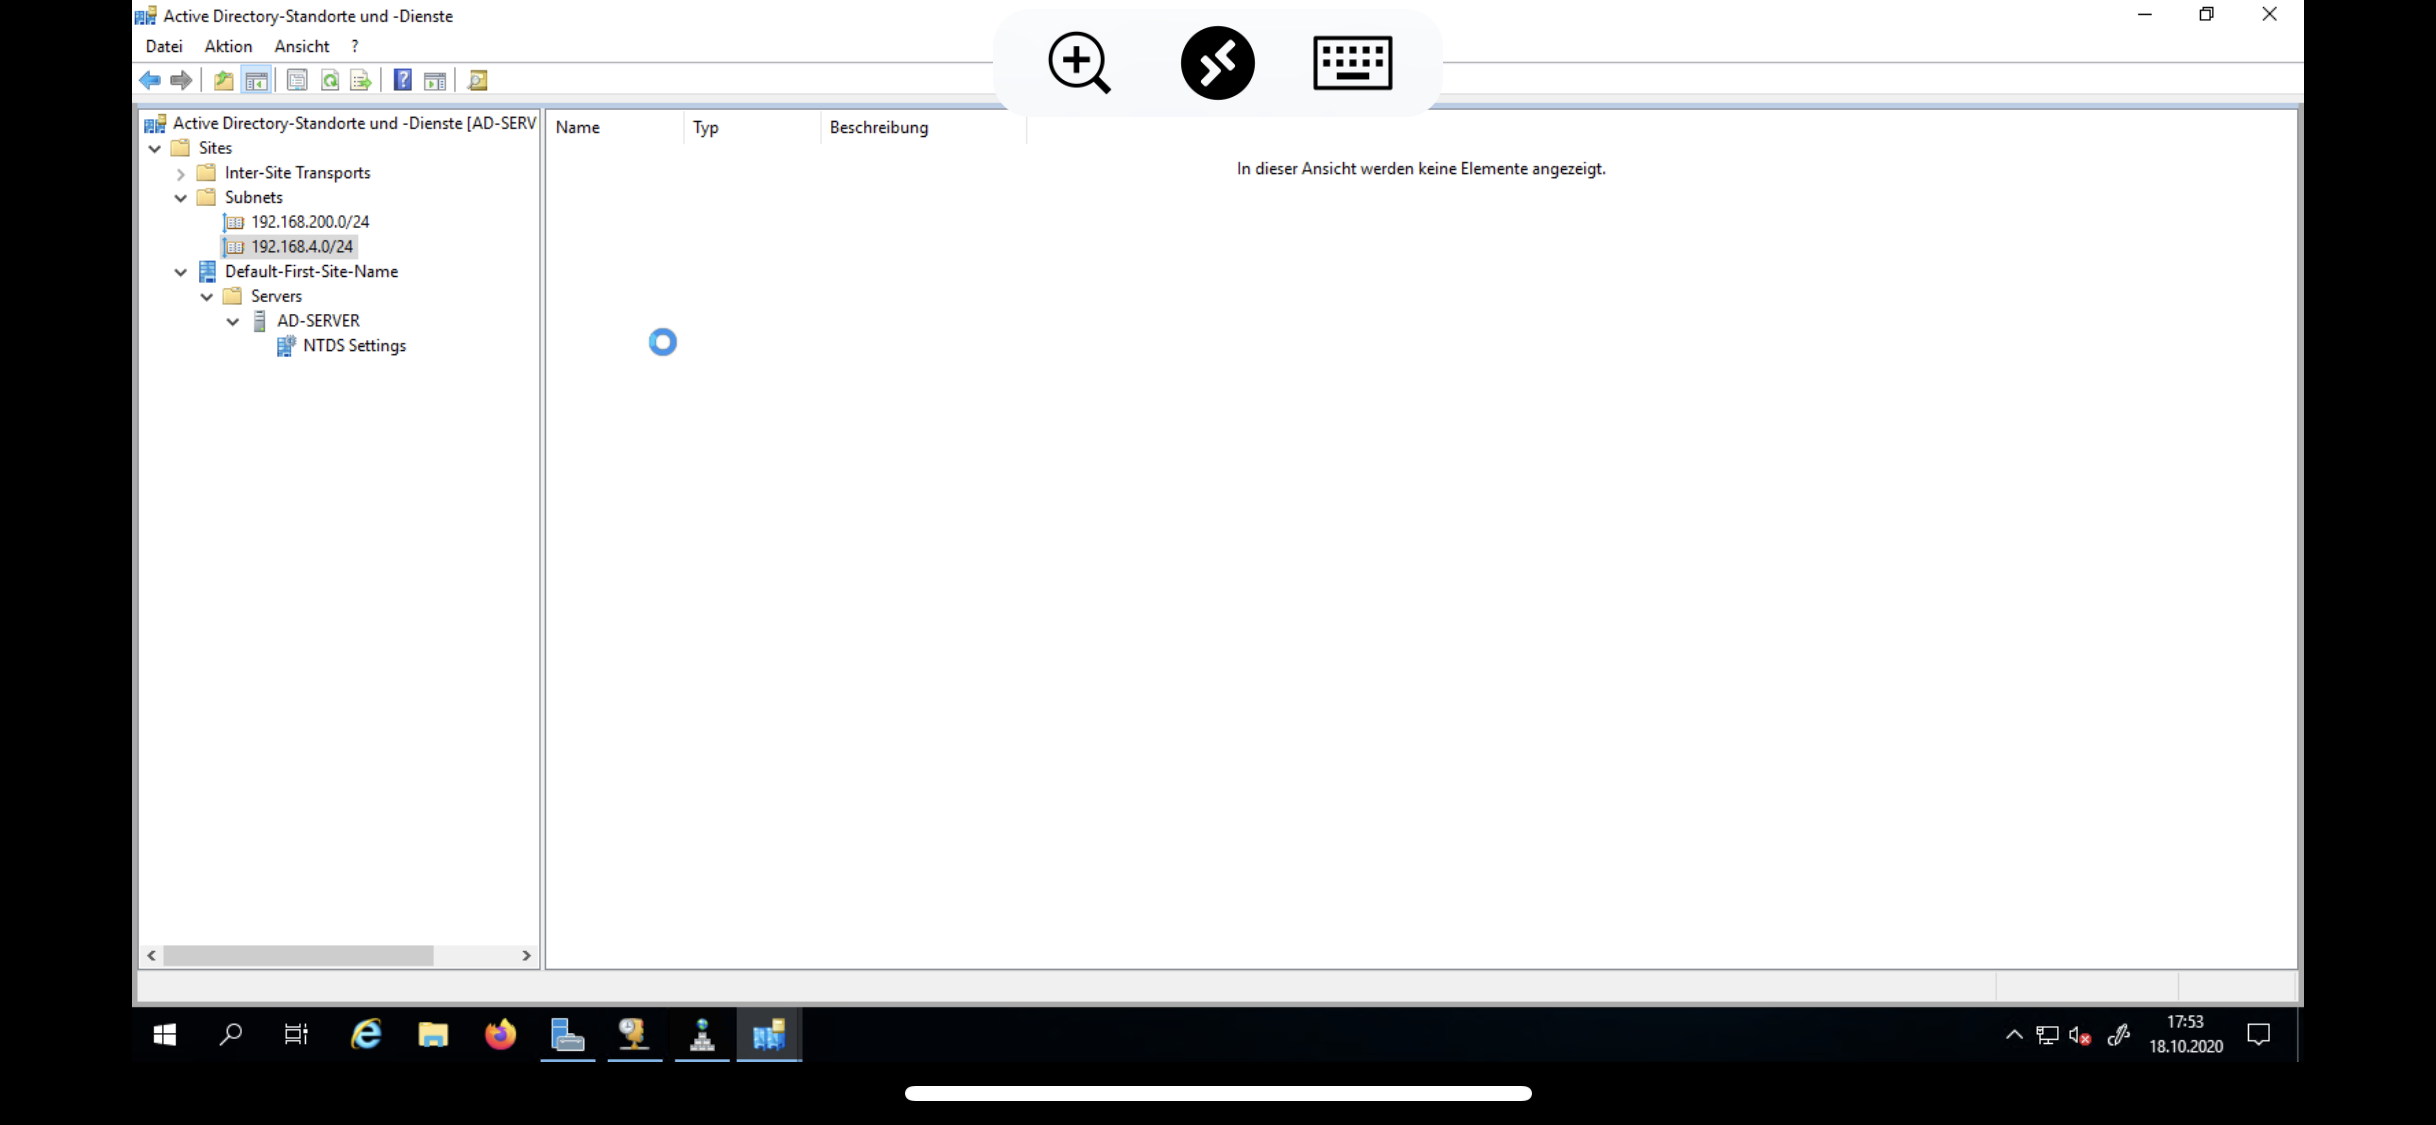
Task: Tap the remote desktop zoom magnifier icon
Action: pos(1079,63)
